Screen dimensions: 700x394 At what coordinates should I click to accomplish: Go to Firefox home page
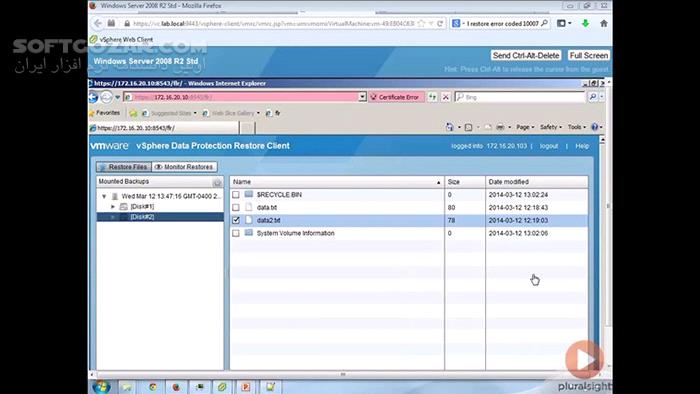coord(604,23)
